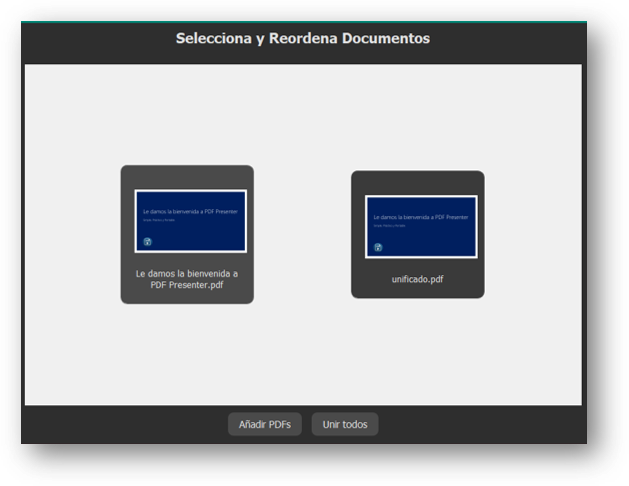This screenshot has width=629, height=486.
Task: Click the Añadir PDFs button
Action: (265, 424)
